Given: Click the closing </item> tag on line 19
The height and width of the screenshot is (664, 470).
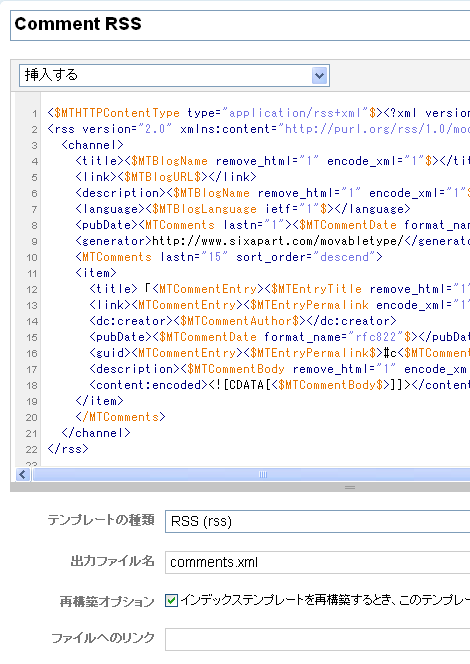Looking at the screenshot, I should (100, 401).
